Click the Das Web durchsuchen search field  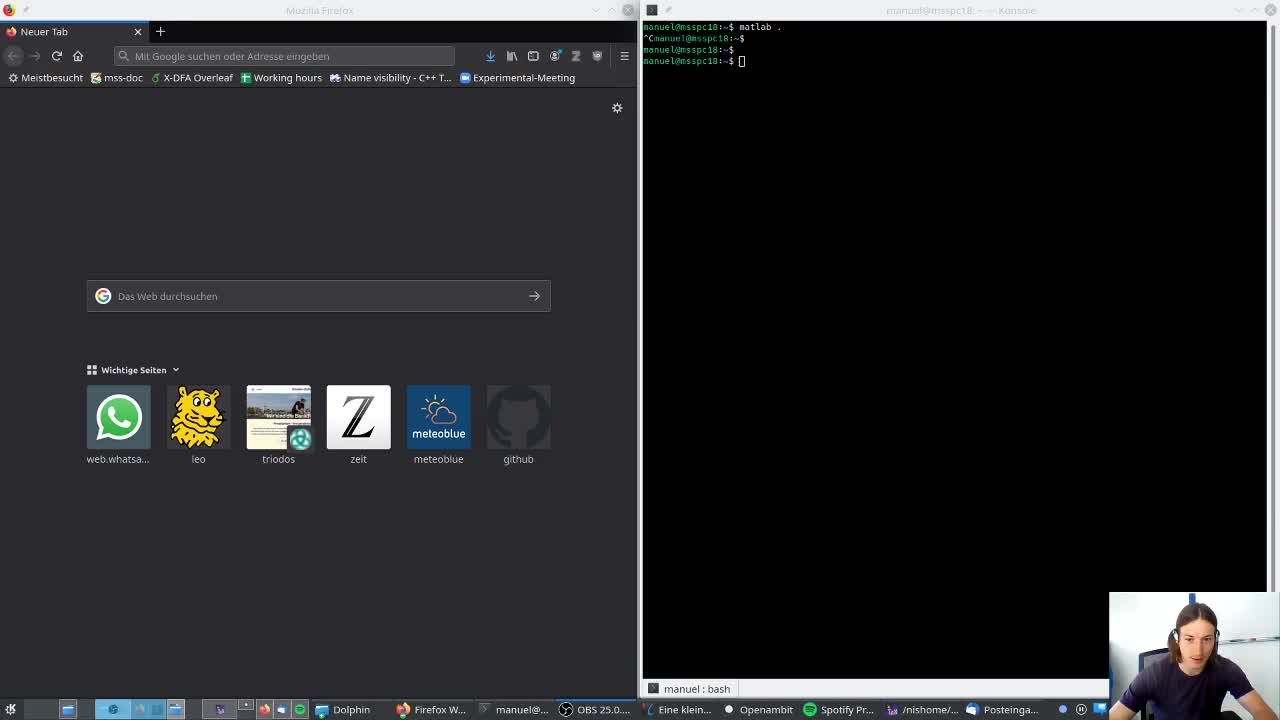pyautogui.click(x=300, y=296)
